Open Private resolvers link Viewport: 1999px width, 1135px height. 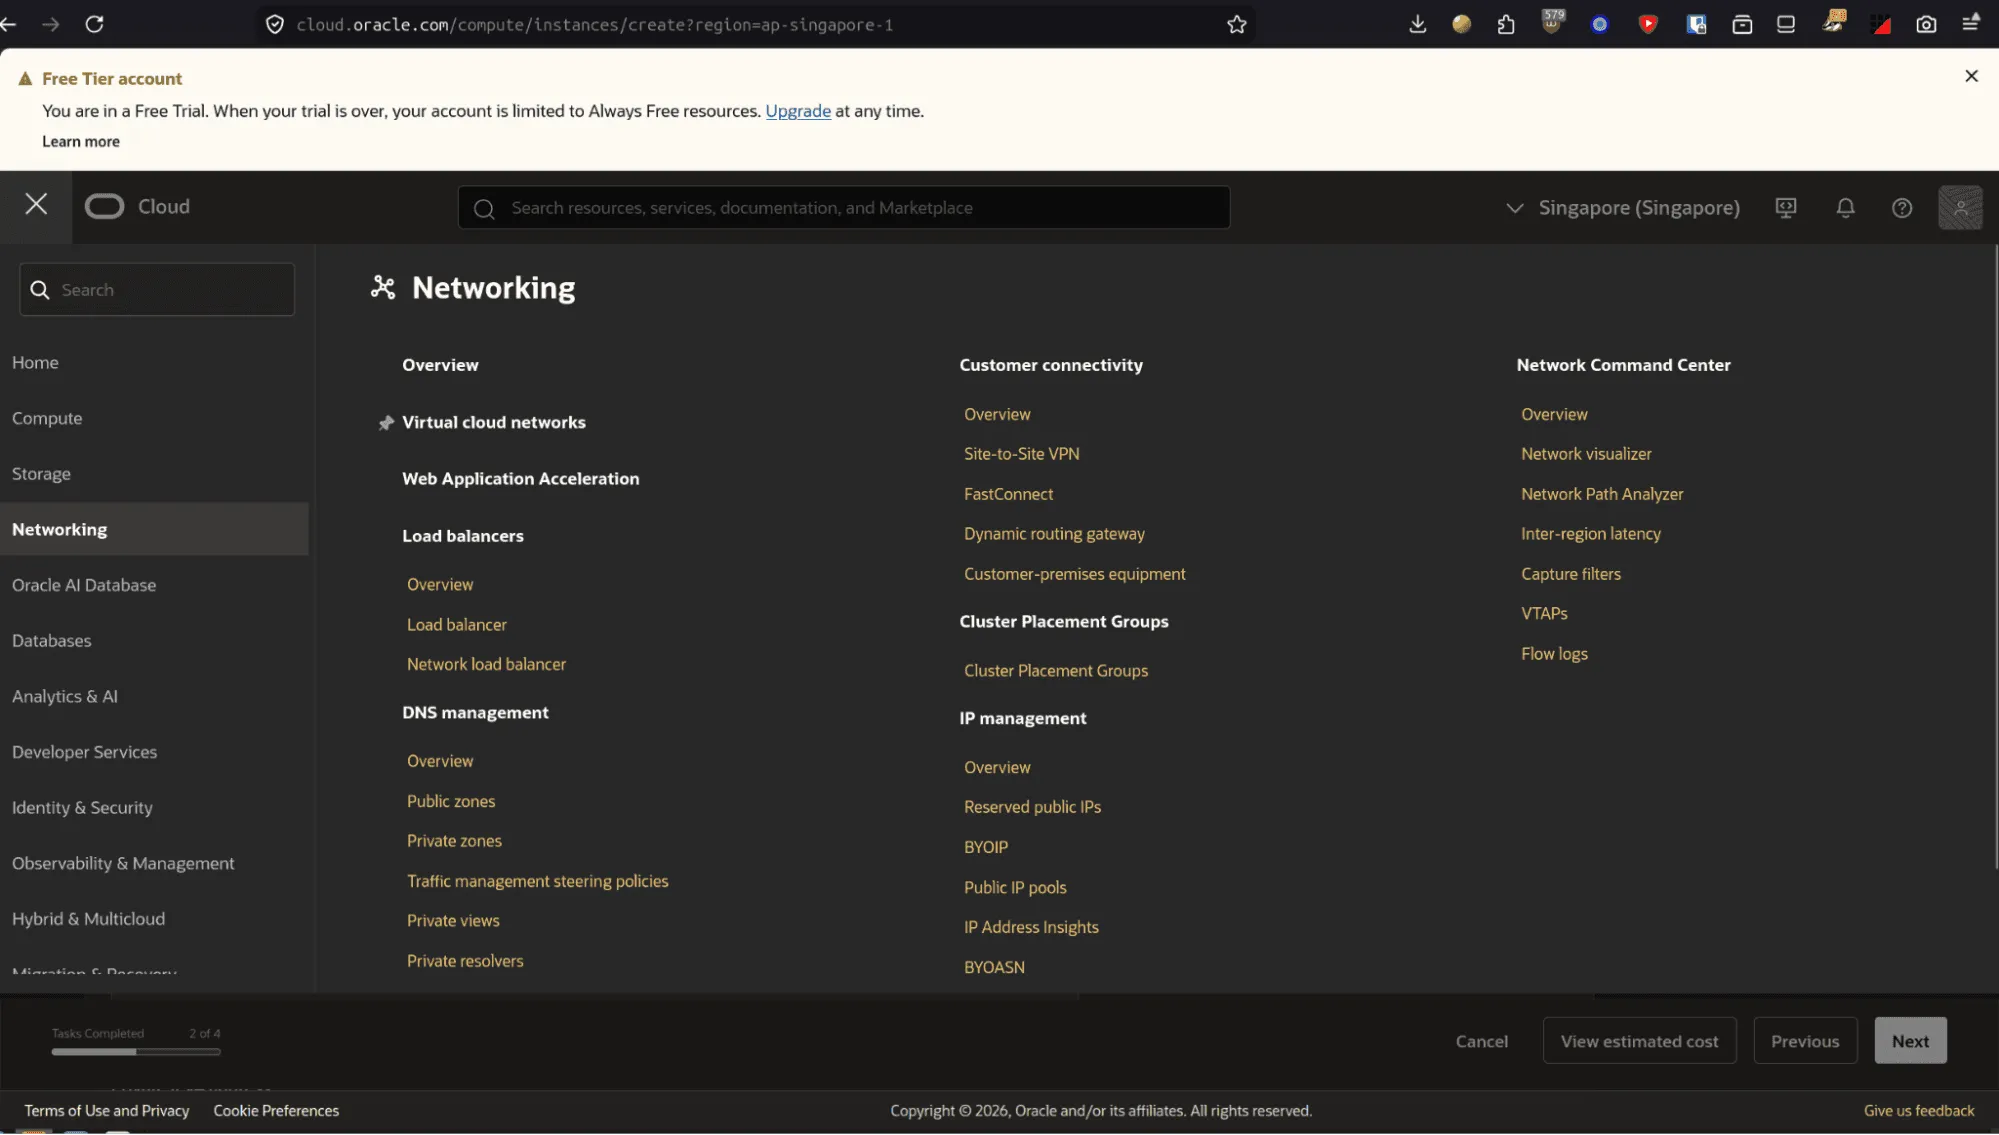click(465, 962)
